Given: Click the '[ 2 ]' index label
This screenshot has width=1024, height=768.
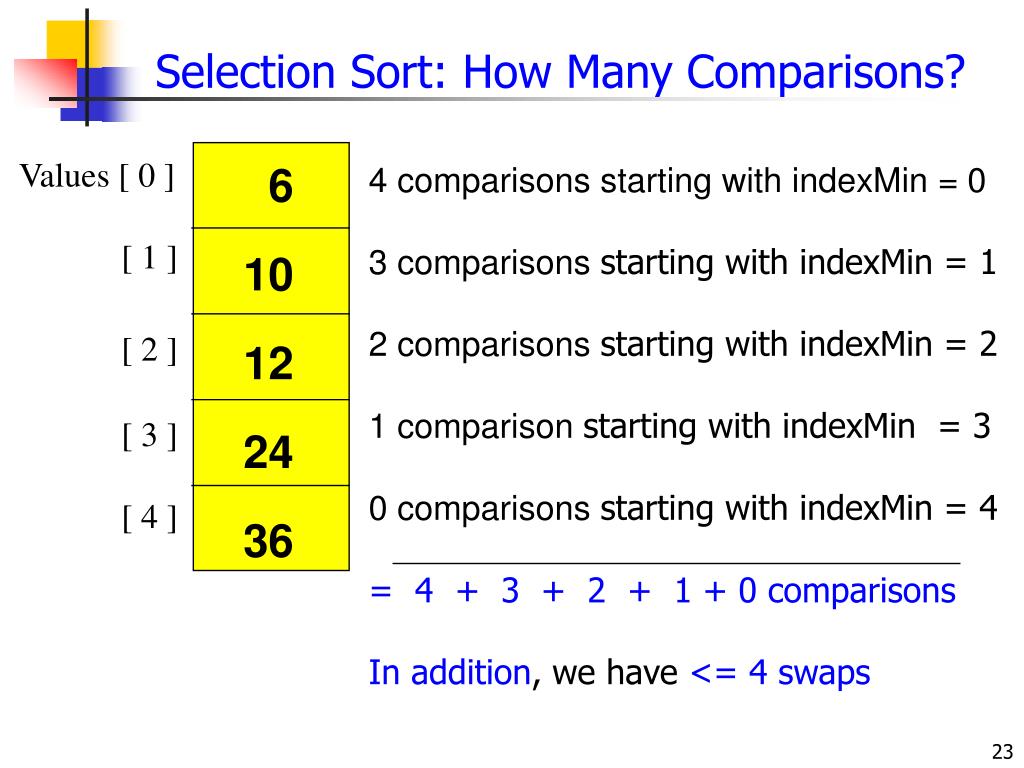Looking at the screenshot, I should [x=150, y=351].
